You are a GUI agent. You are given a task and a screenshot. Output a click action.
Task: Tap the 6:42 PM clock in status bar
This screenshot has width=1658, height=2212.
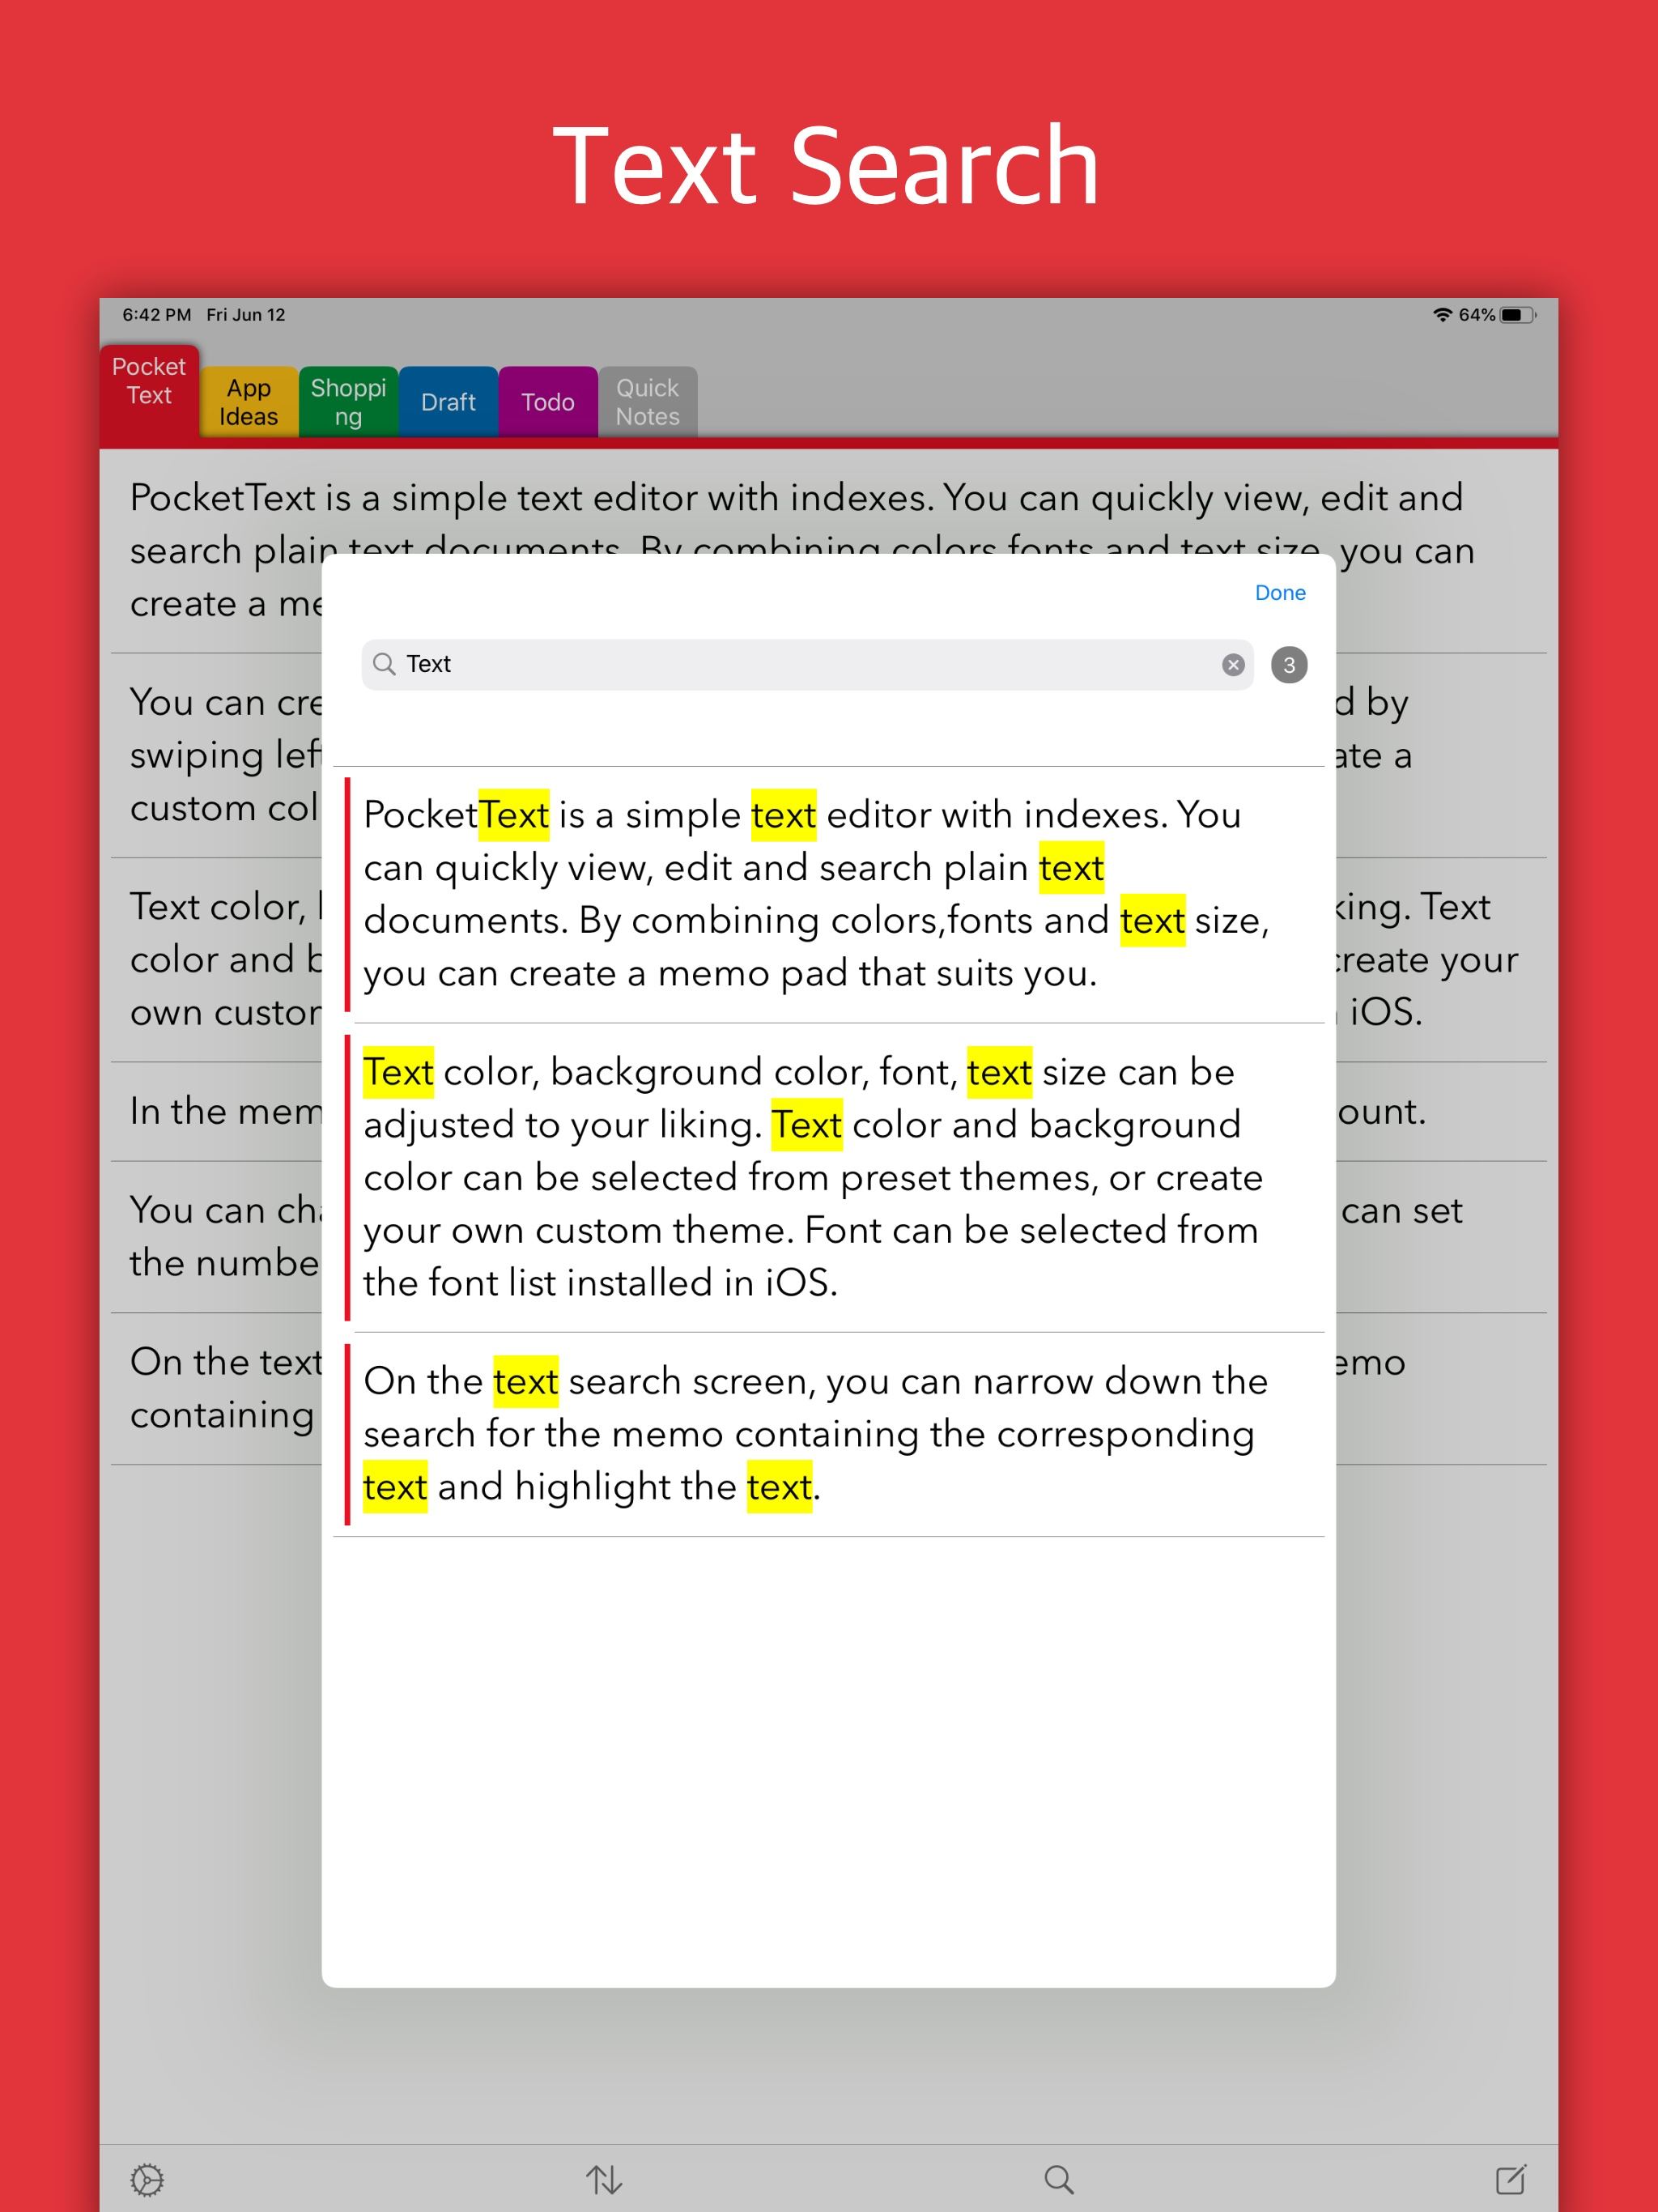(156, 315)
